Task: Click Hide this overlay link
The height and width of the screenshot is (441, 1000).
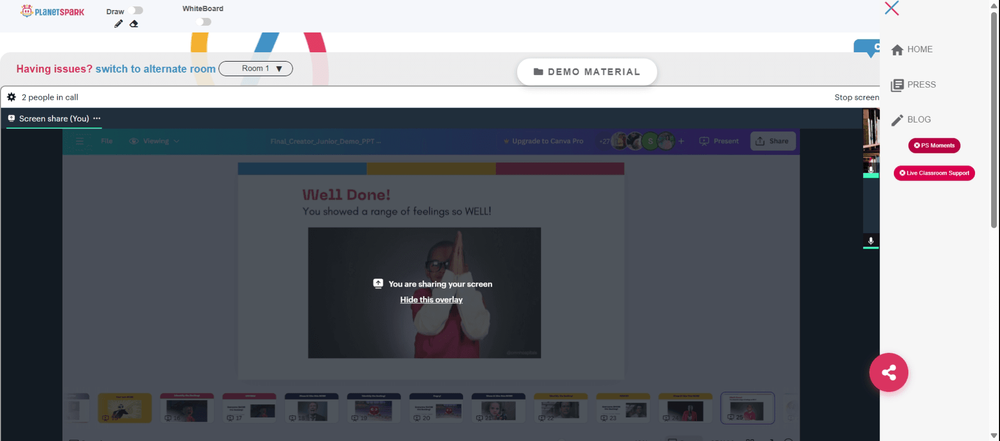Action: (431, 300)
